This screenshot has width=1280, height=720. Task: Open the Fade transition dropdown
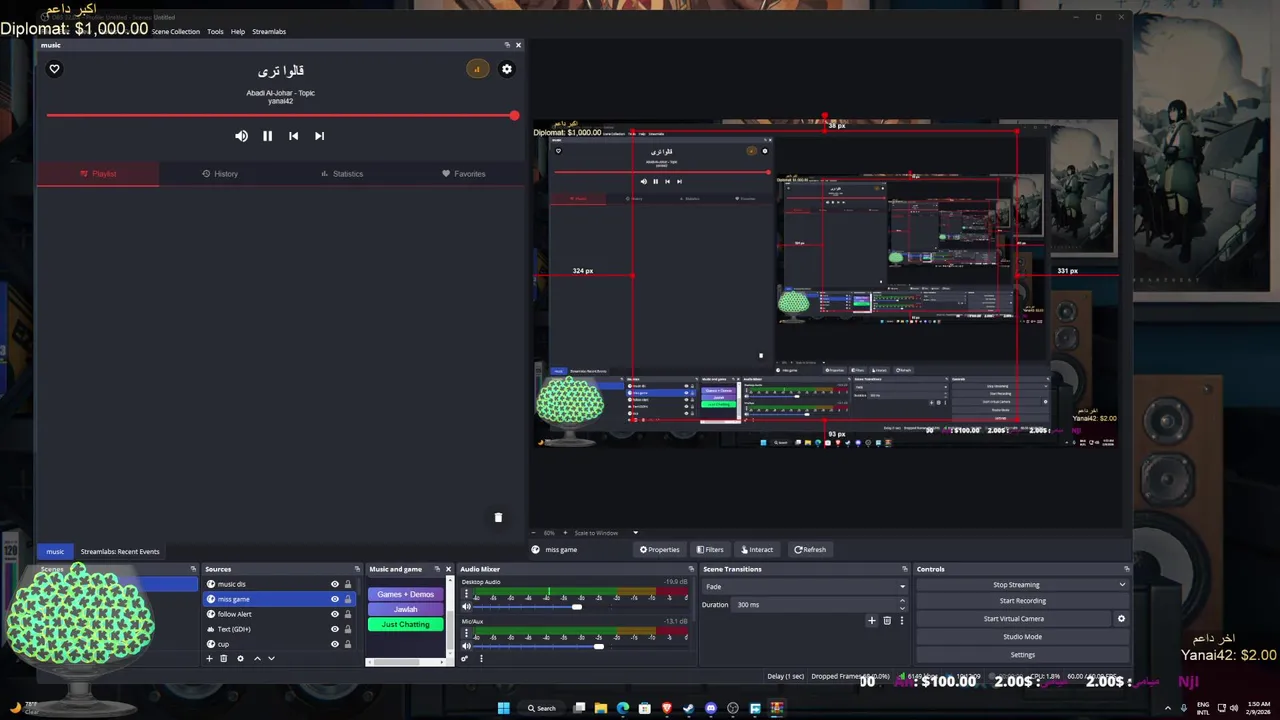(x=804, y=587)
